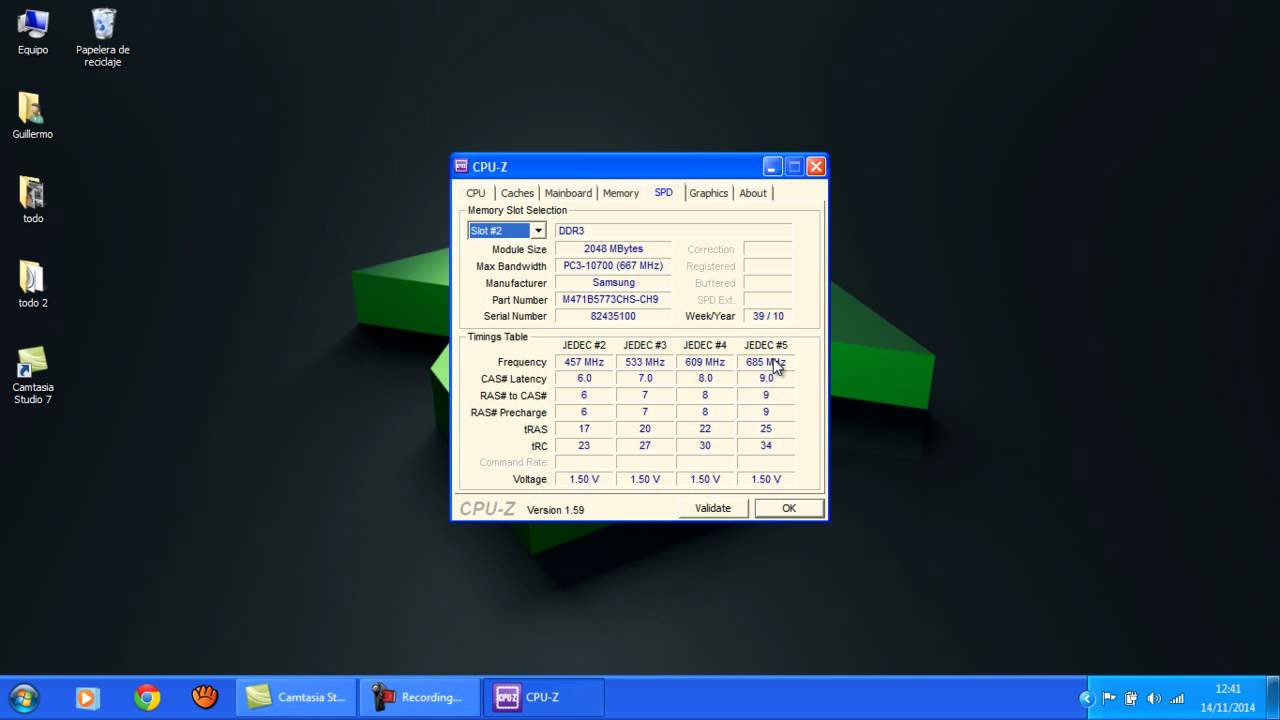Switch to Camtasia Studio taskbar window
The width and height of the screenshot is (1280, 720).
tap(296, 697)
